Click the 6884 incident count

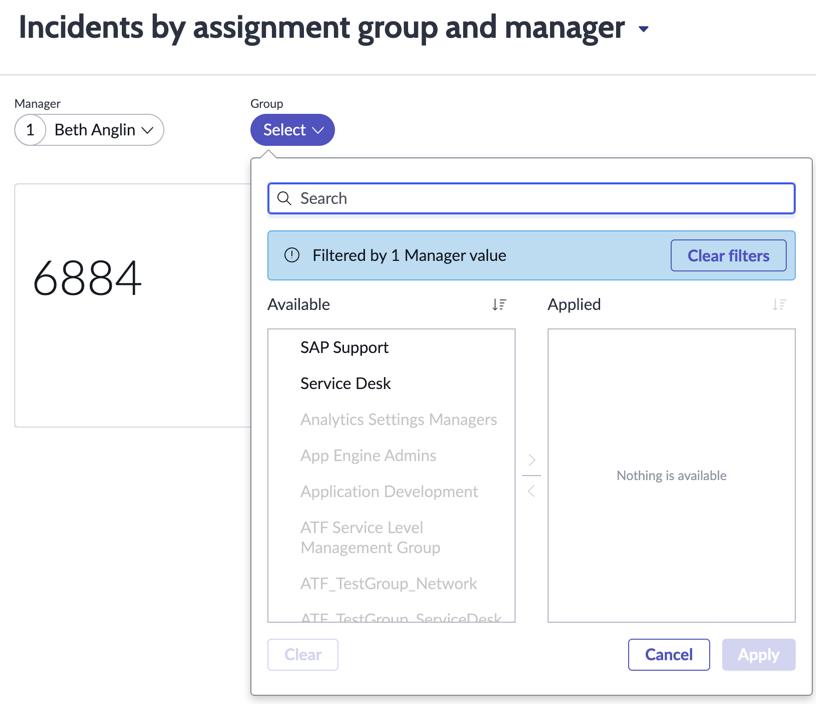(x=87, y=278)
